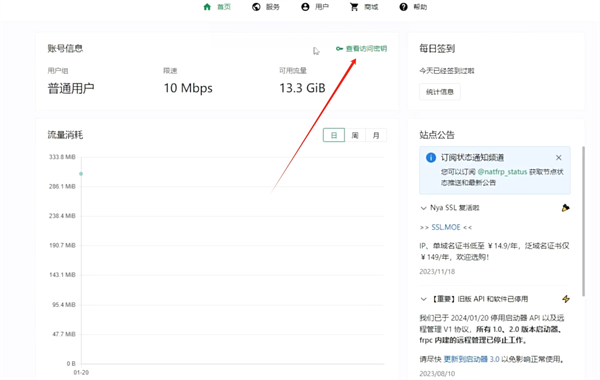Click the announcements panel scrollbar
This screenshot has height=380, width=600.
click(x=583, y=221)
